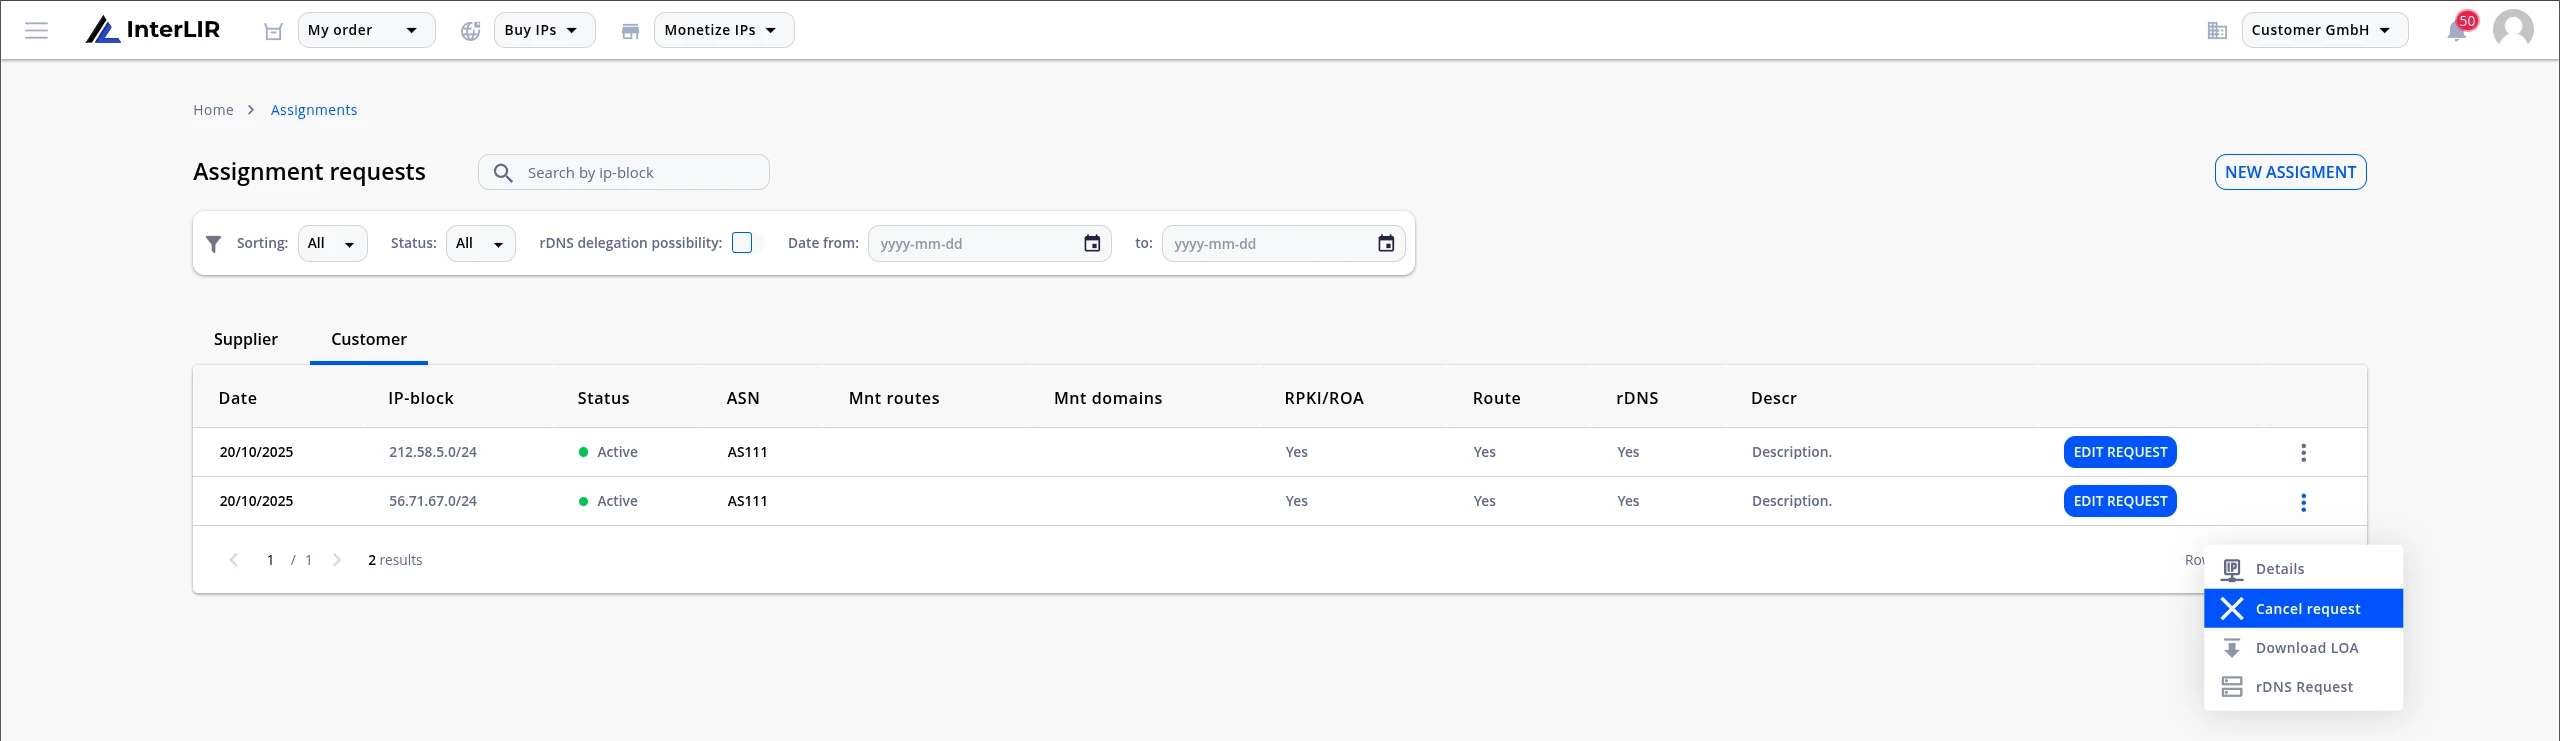Open the Customer GmbH account dropdown
The image size is (2560, 741).
coord(2324,30)
